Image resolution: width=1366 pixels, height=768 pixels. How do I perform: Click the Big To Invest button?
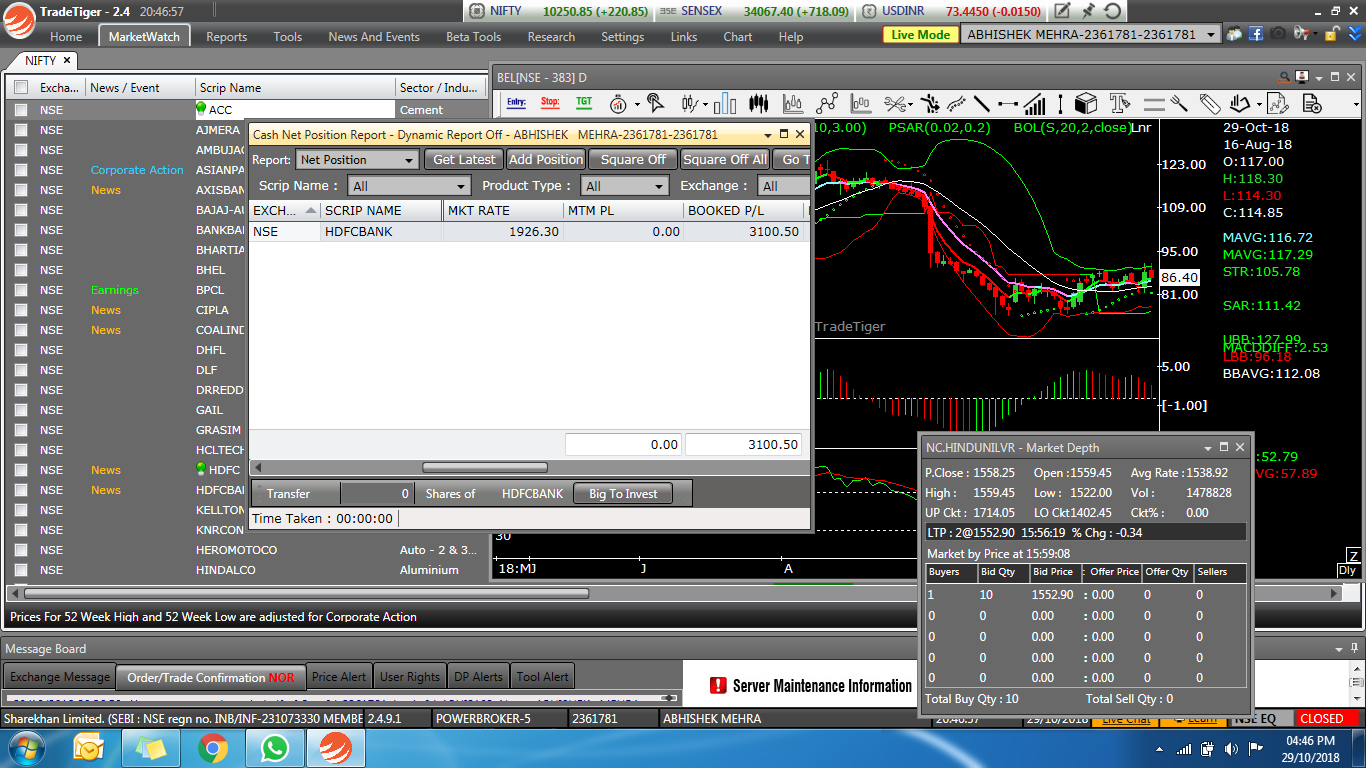623,494
